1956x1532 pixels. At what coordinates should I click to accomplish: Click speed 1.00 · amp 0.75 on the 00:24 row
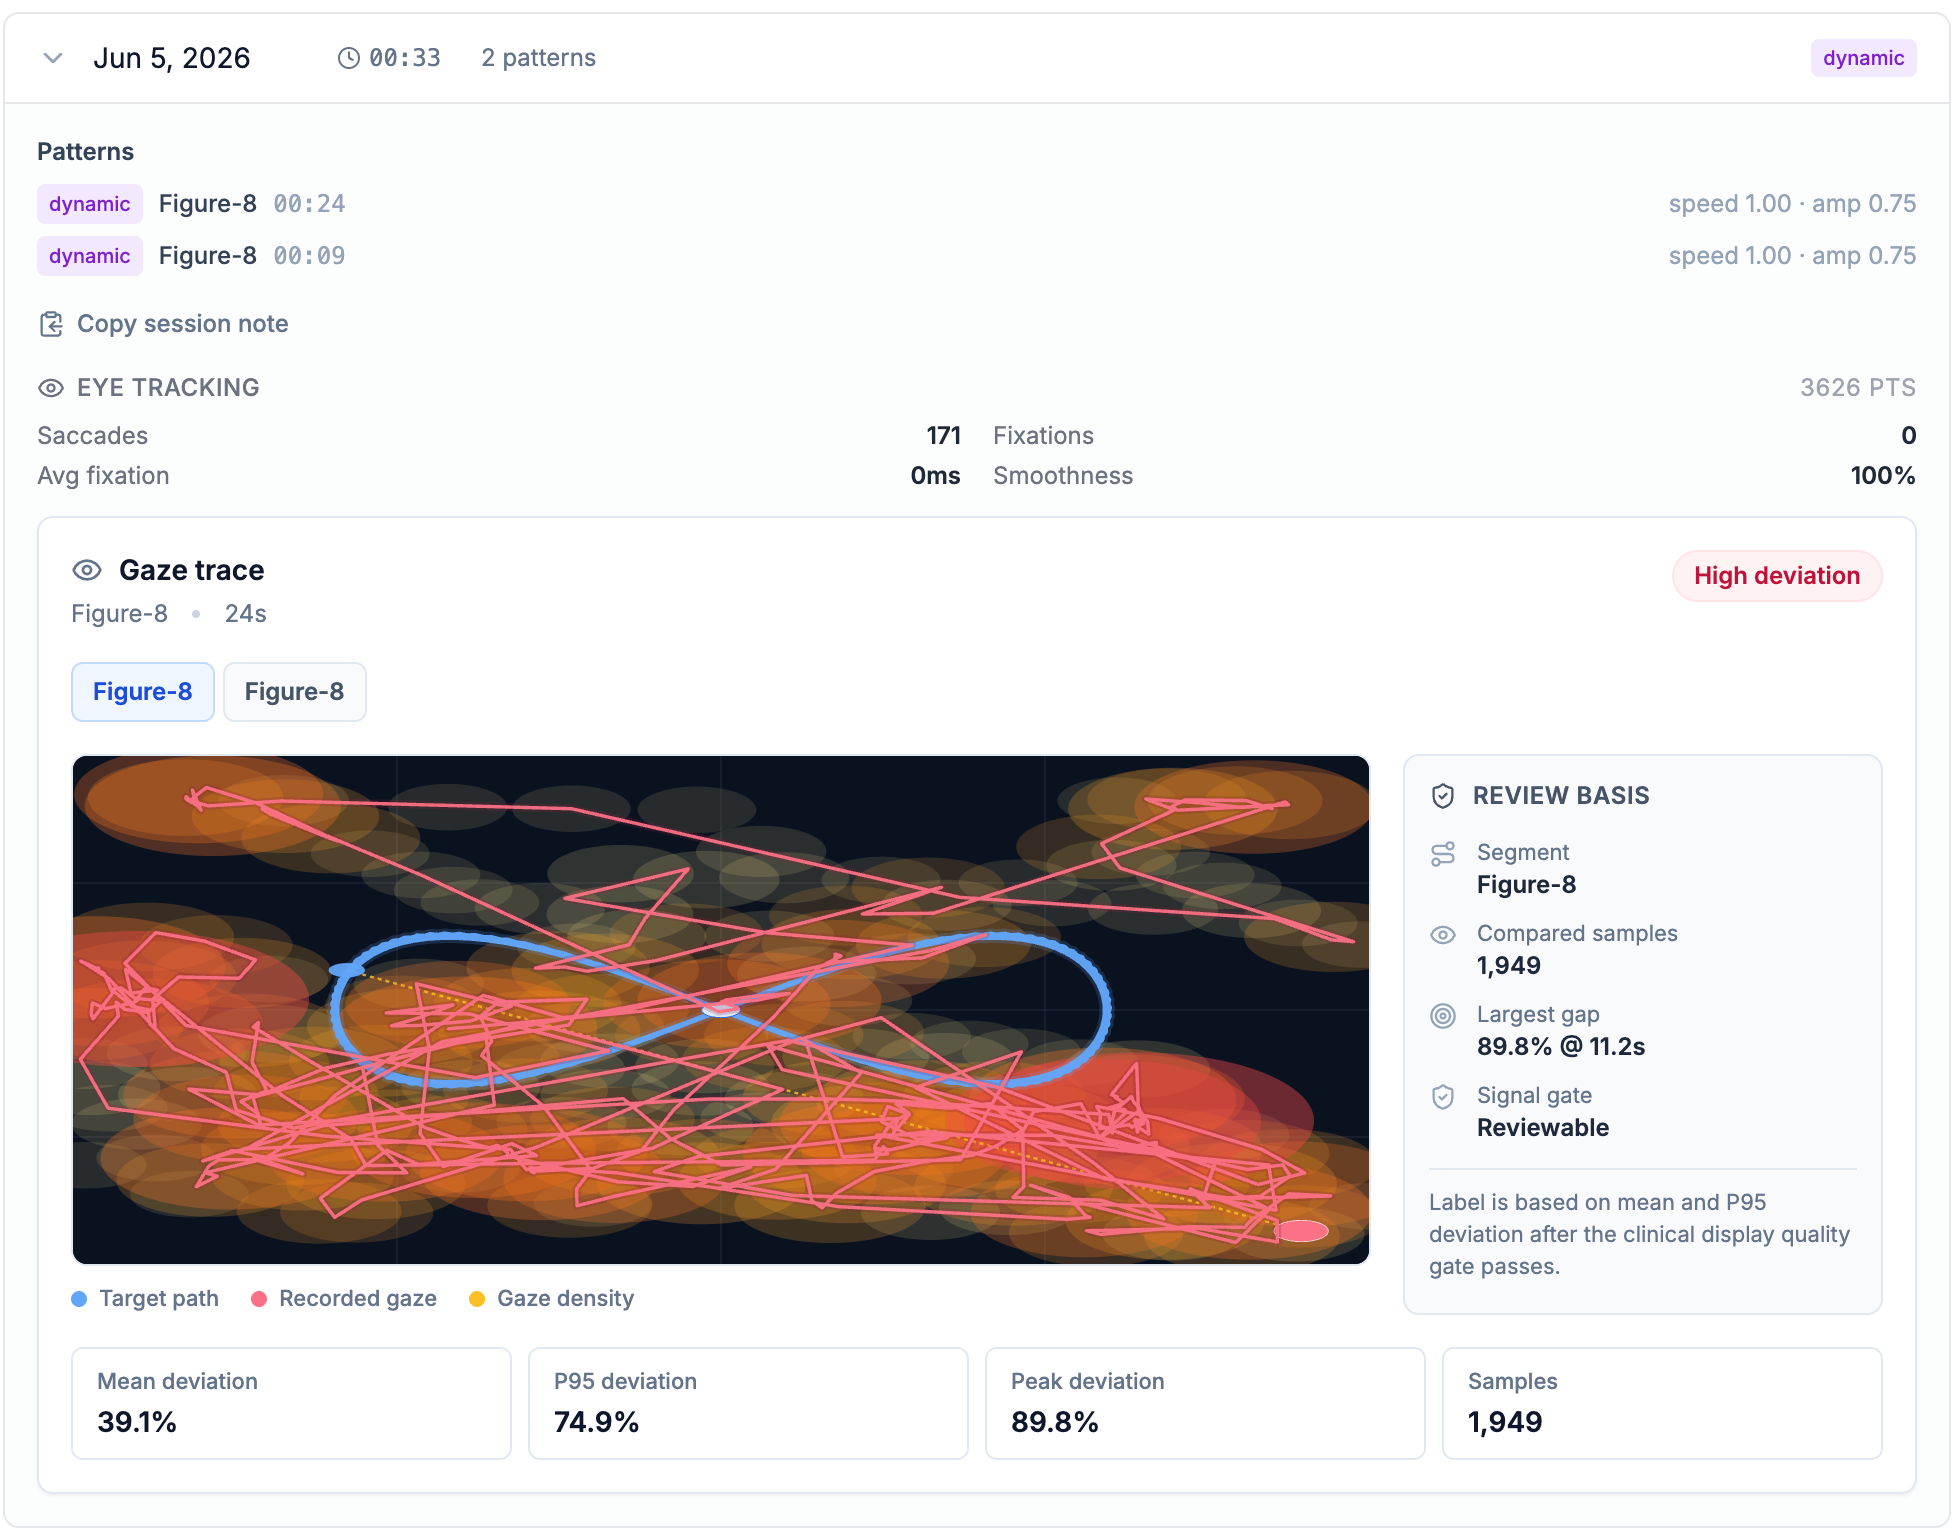coord(1792,204)
